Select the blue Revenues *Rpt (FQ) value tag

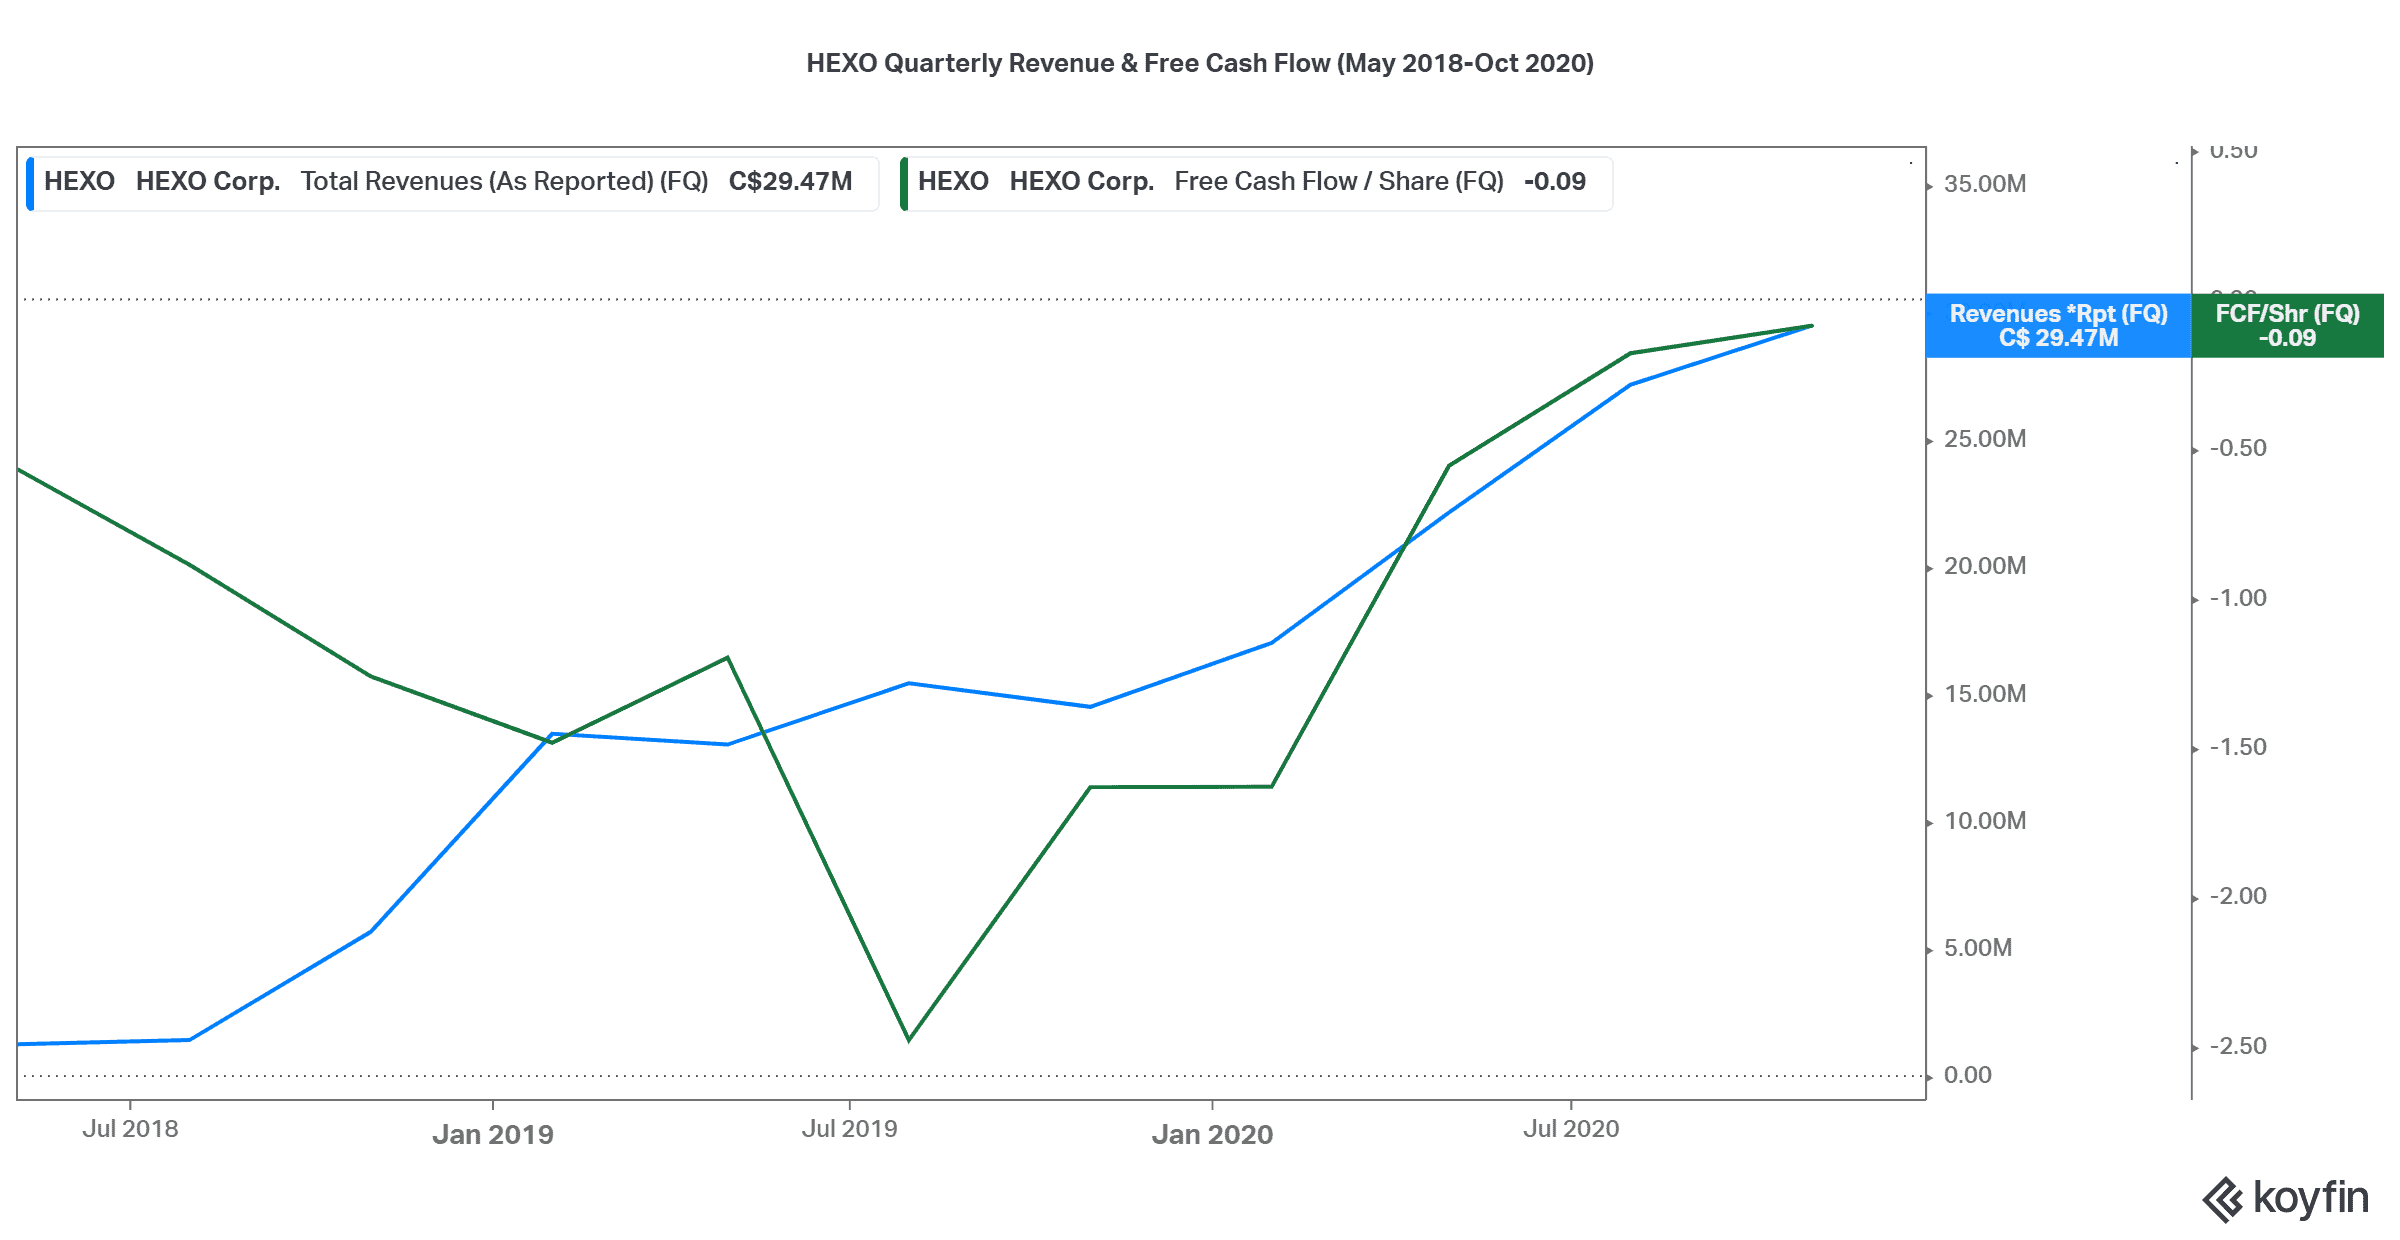tap(2058, 326)
